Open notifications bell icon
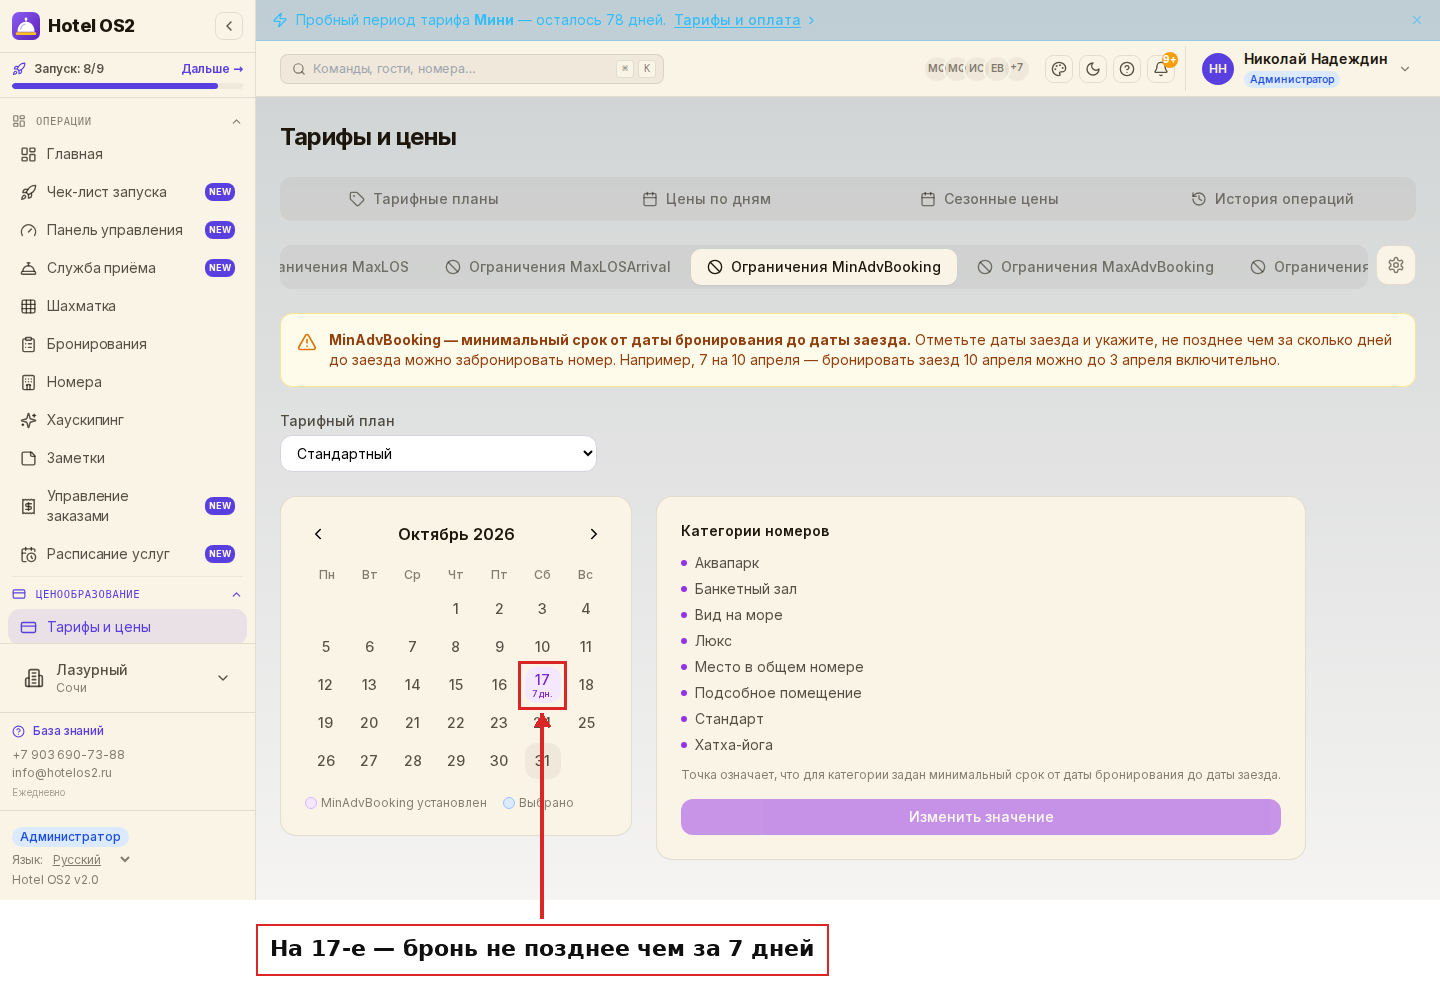This screenshot has width=1440, height=999. click(x=1161, y=69)
